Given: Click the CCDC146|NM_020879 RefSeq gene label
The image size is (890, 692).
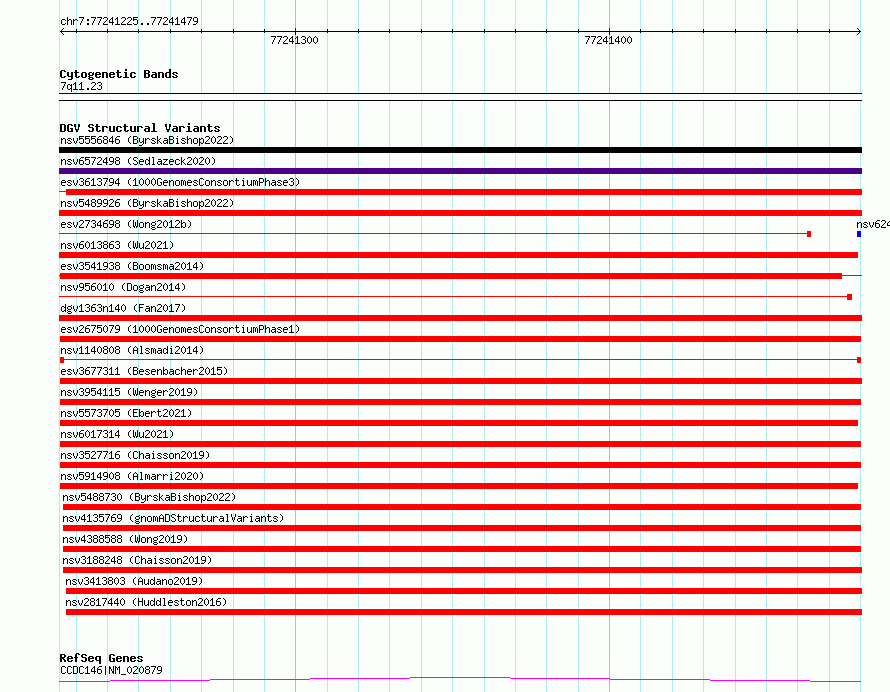Looking at the screenshot, I should click(111, 670).
